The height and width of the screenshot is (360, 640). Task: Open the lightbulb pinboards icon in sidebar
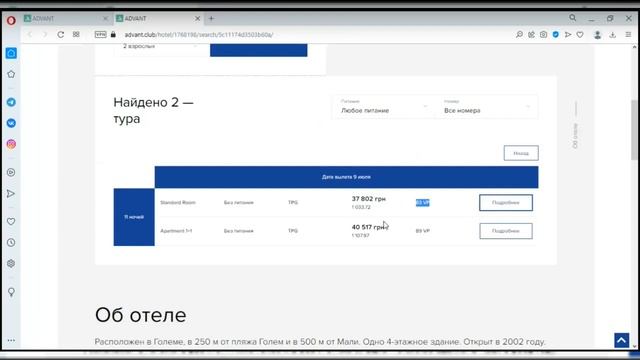pyautogui.click(x=11, y=292)
